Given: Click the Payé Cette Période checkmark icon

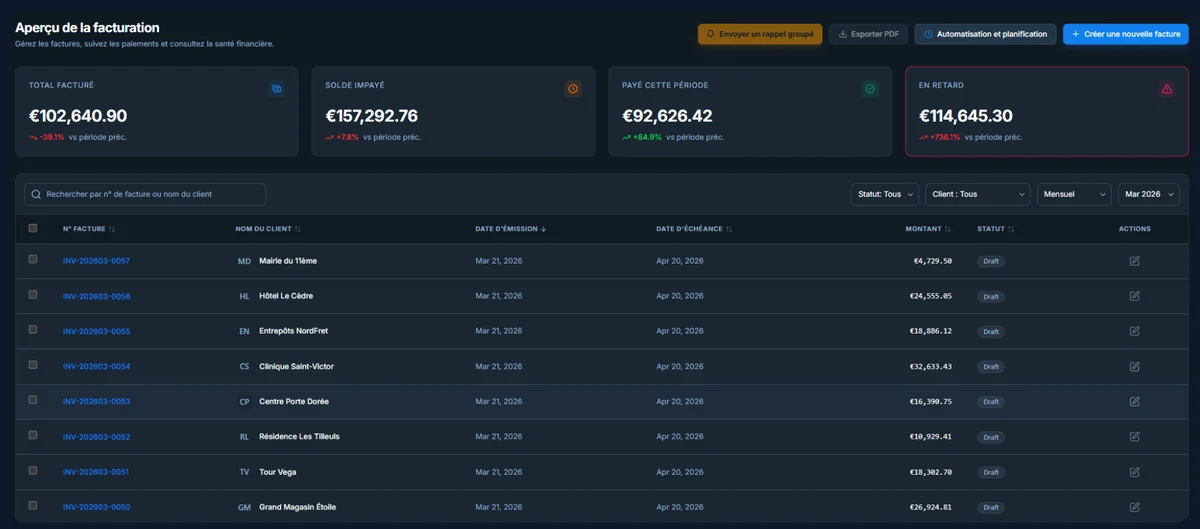Looking at the screenshot, I should [870, 89].
